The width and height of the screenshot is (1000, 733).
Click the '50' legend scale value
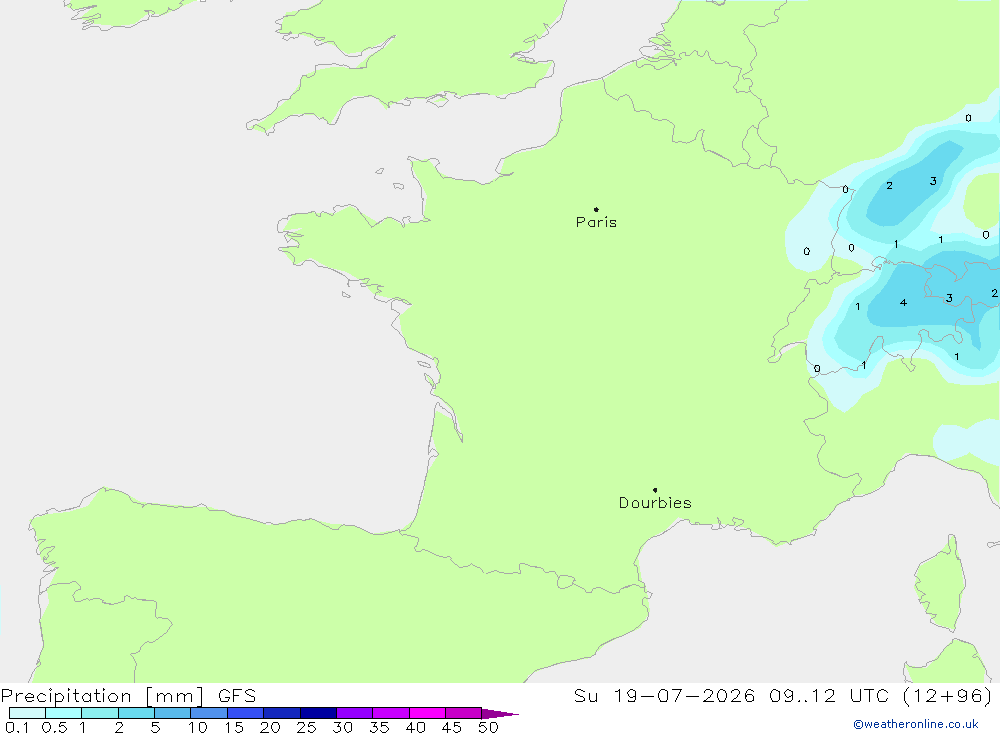tap(489, 727)
